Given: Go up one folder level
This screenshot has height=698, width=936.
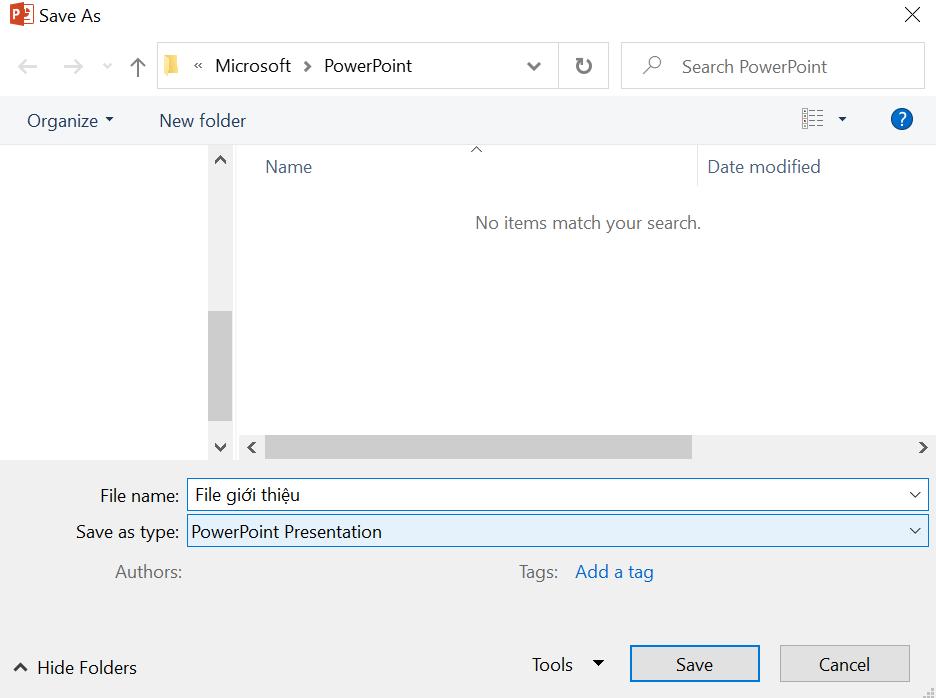Looking at the screenshot, I should coord(137,66).
